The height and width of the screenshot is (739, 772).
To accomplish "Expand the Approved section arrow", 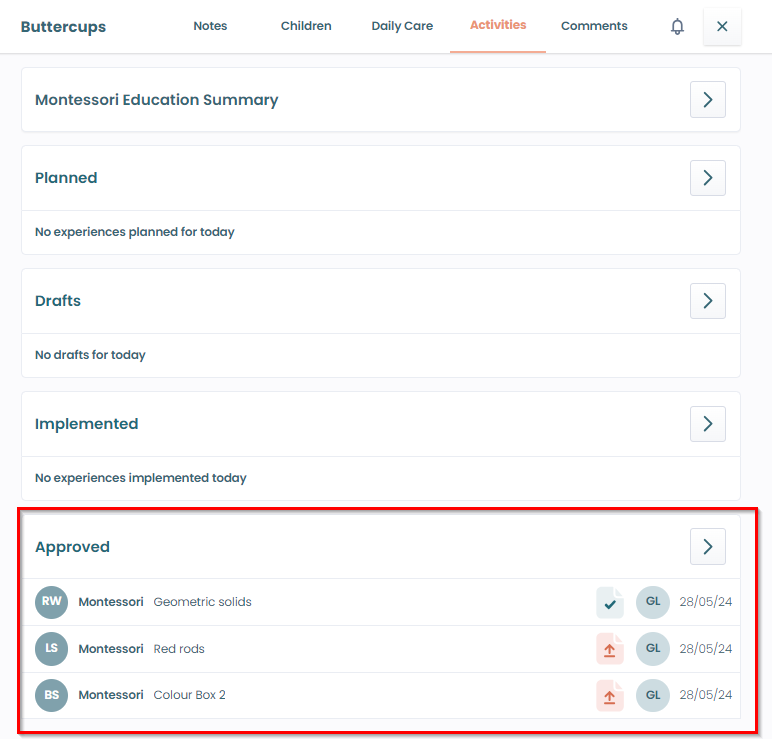I will click(x=707, y=547).
